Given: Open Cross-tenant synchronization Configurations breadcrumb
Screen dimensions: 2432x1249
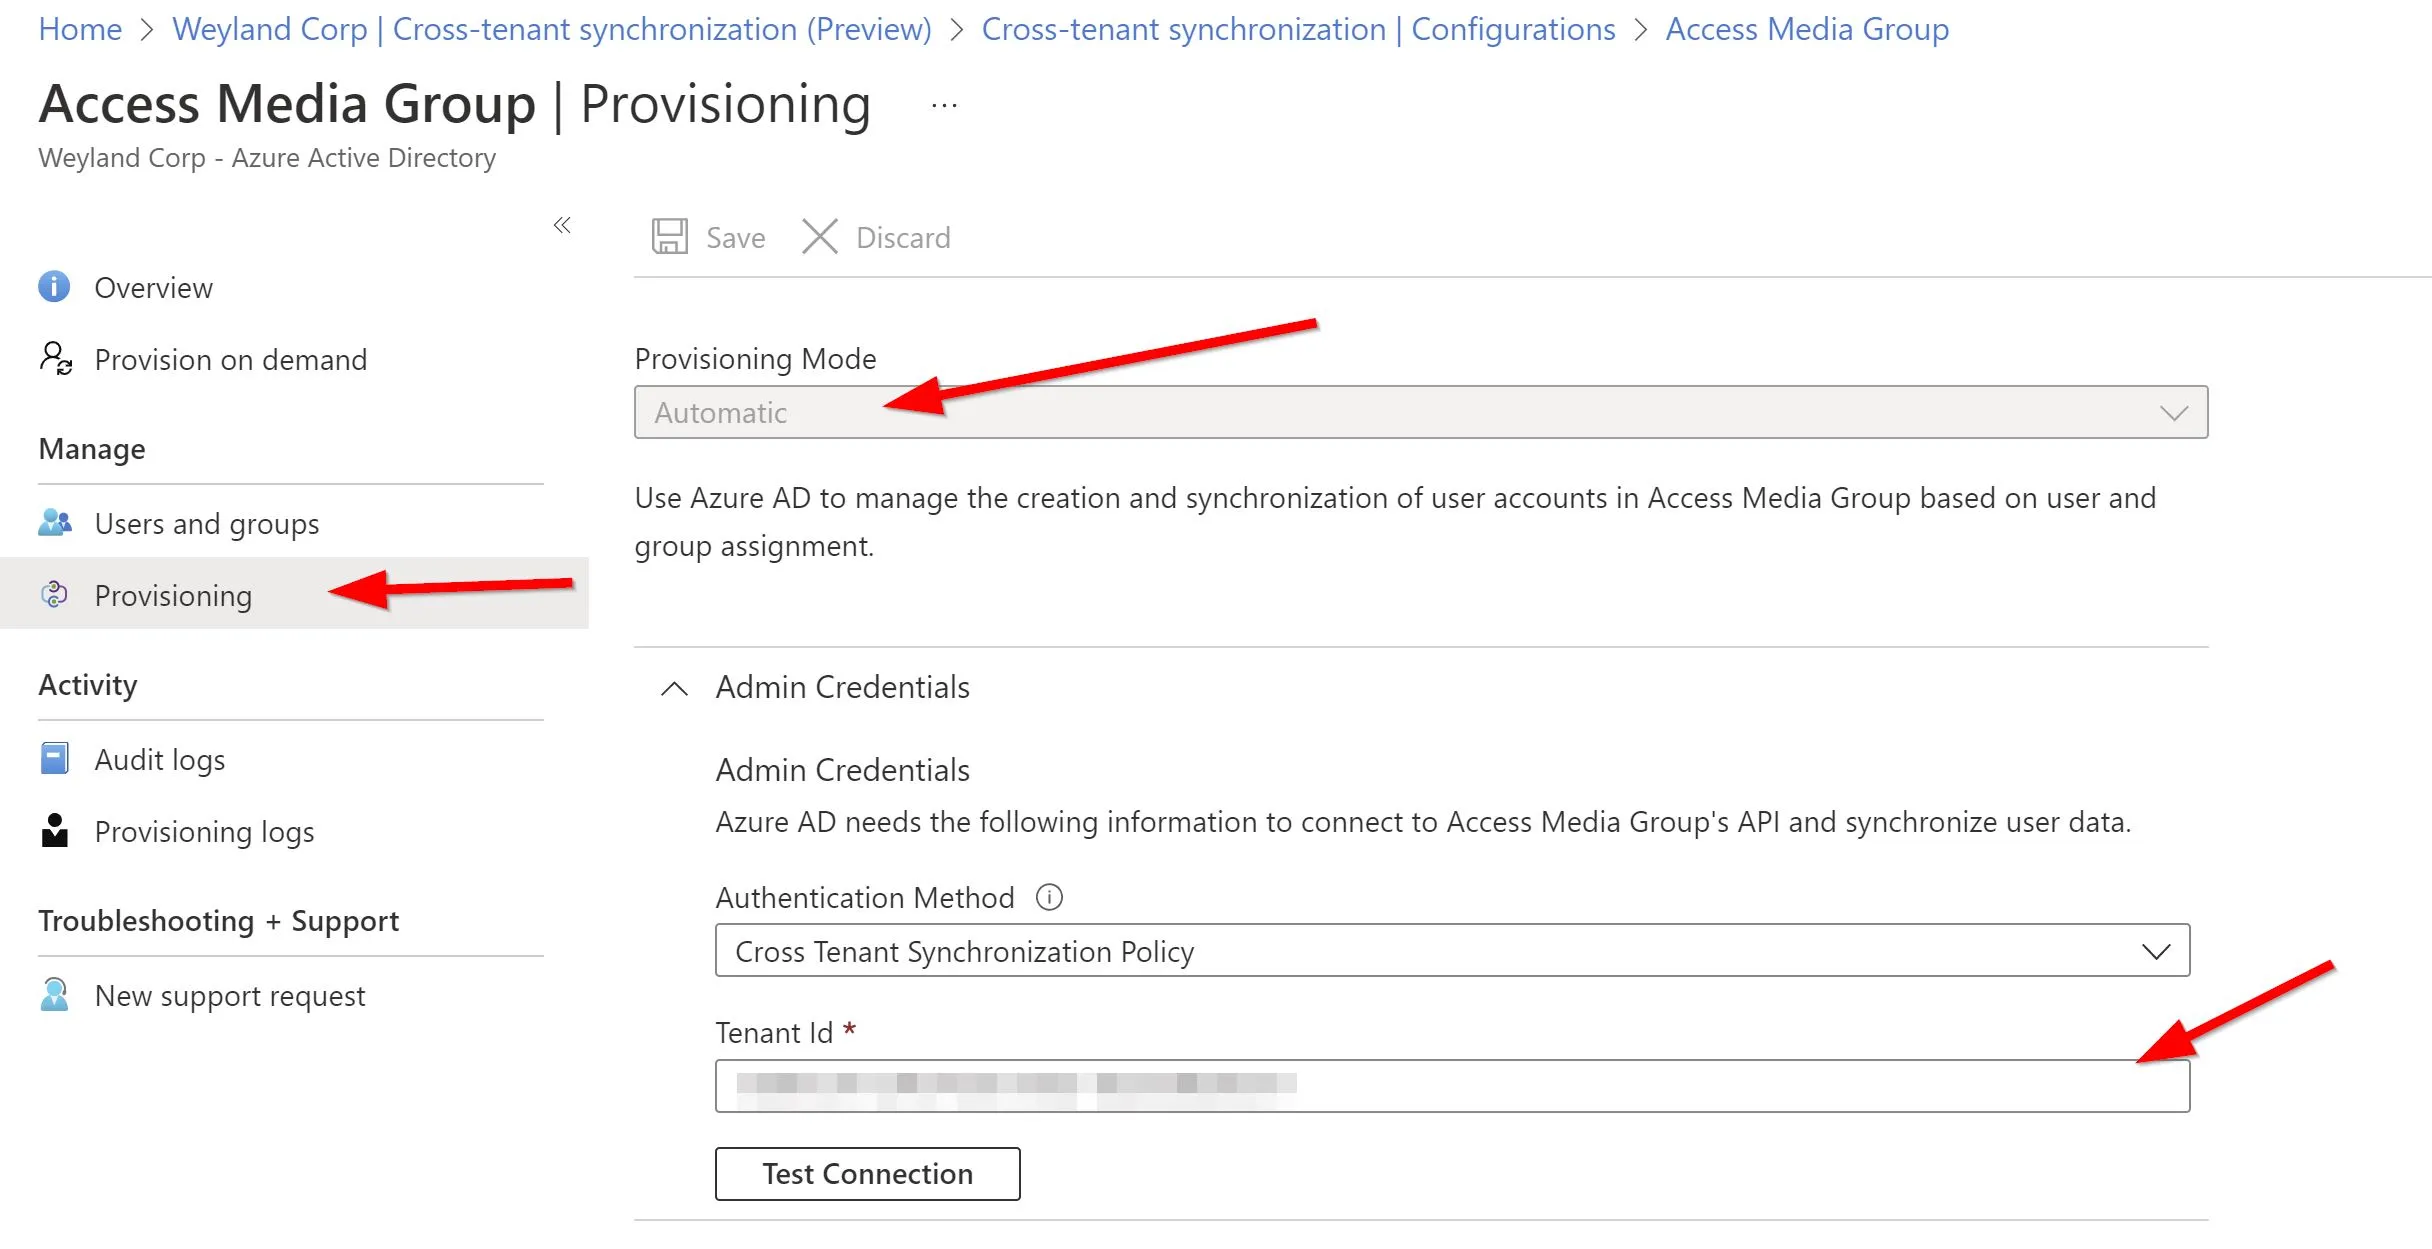Looking at the screenshot, I should [x=1298, y=29].
